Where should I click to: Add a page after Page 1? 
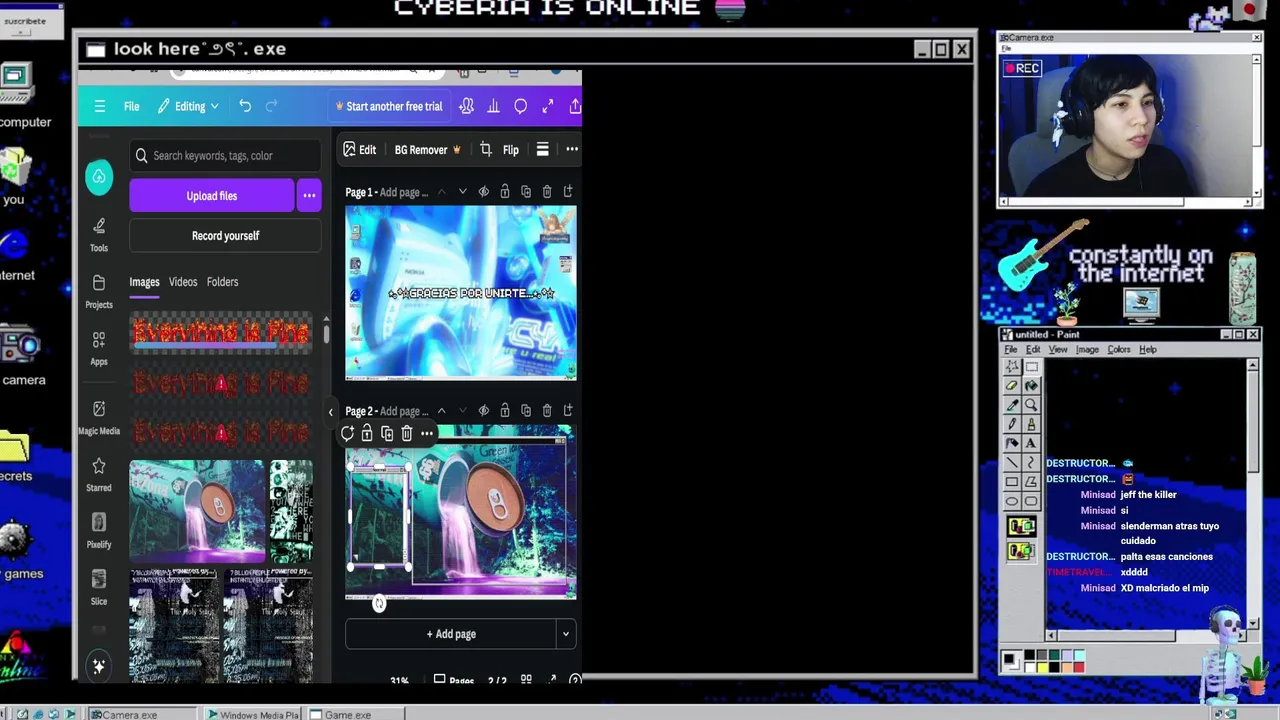coord(568,191)
